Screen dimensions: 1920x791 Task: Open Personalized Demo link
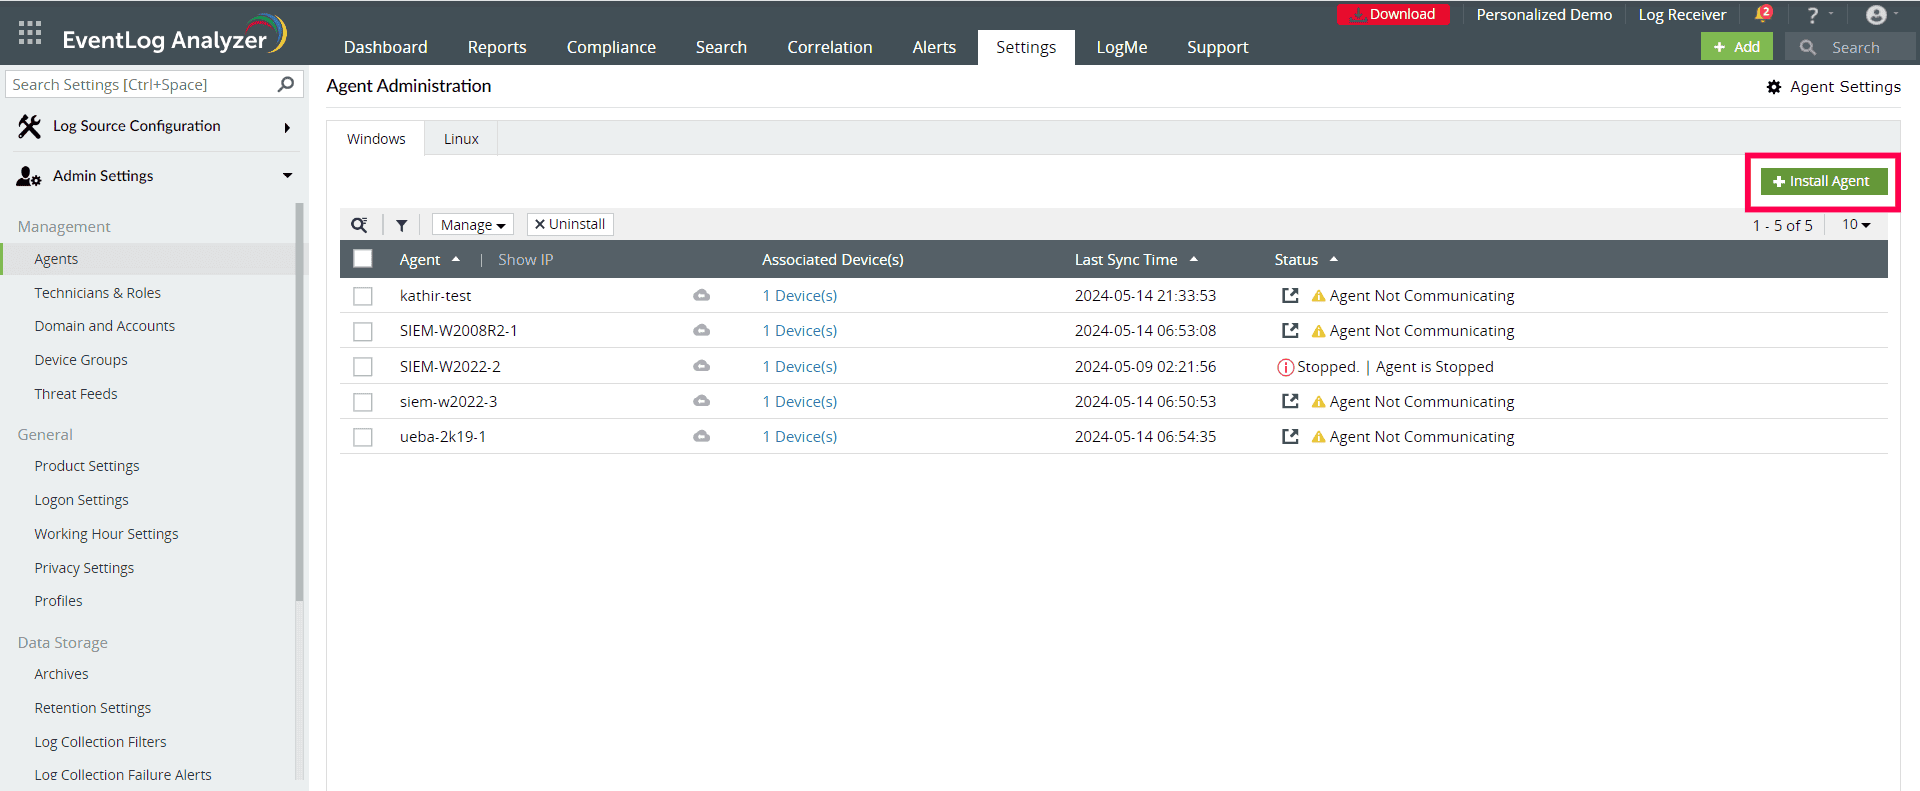pyautogui.click(x=1544, y=14)
